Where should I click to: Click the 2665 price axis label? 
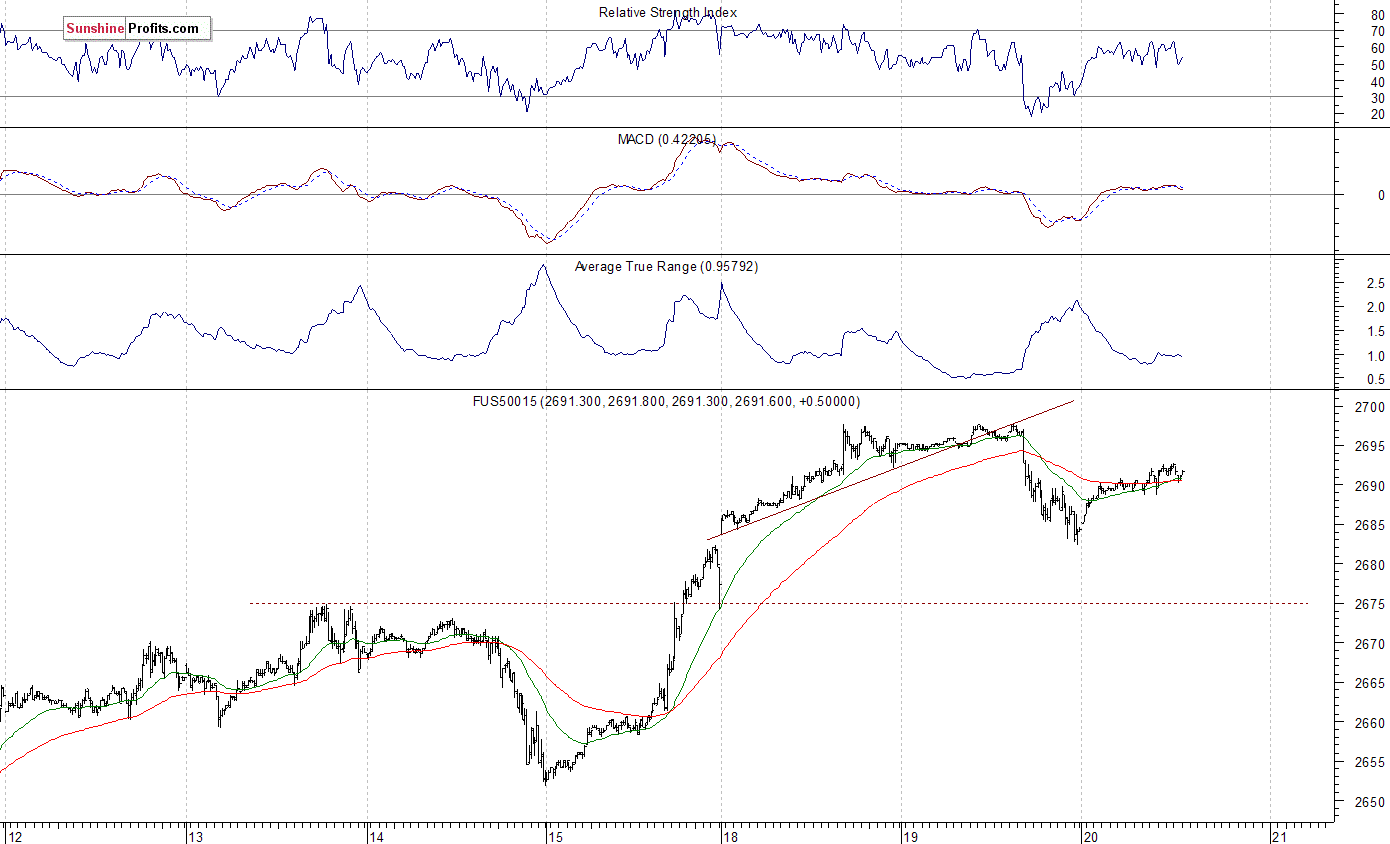coord(1371,684)
